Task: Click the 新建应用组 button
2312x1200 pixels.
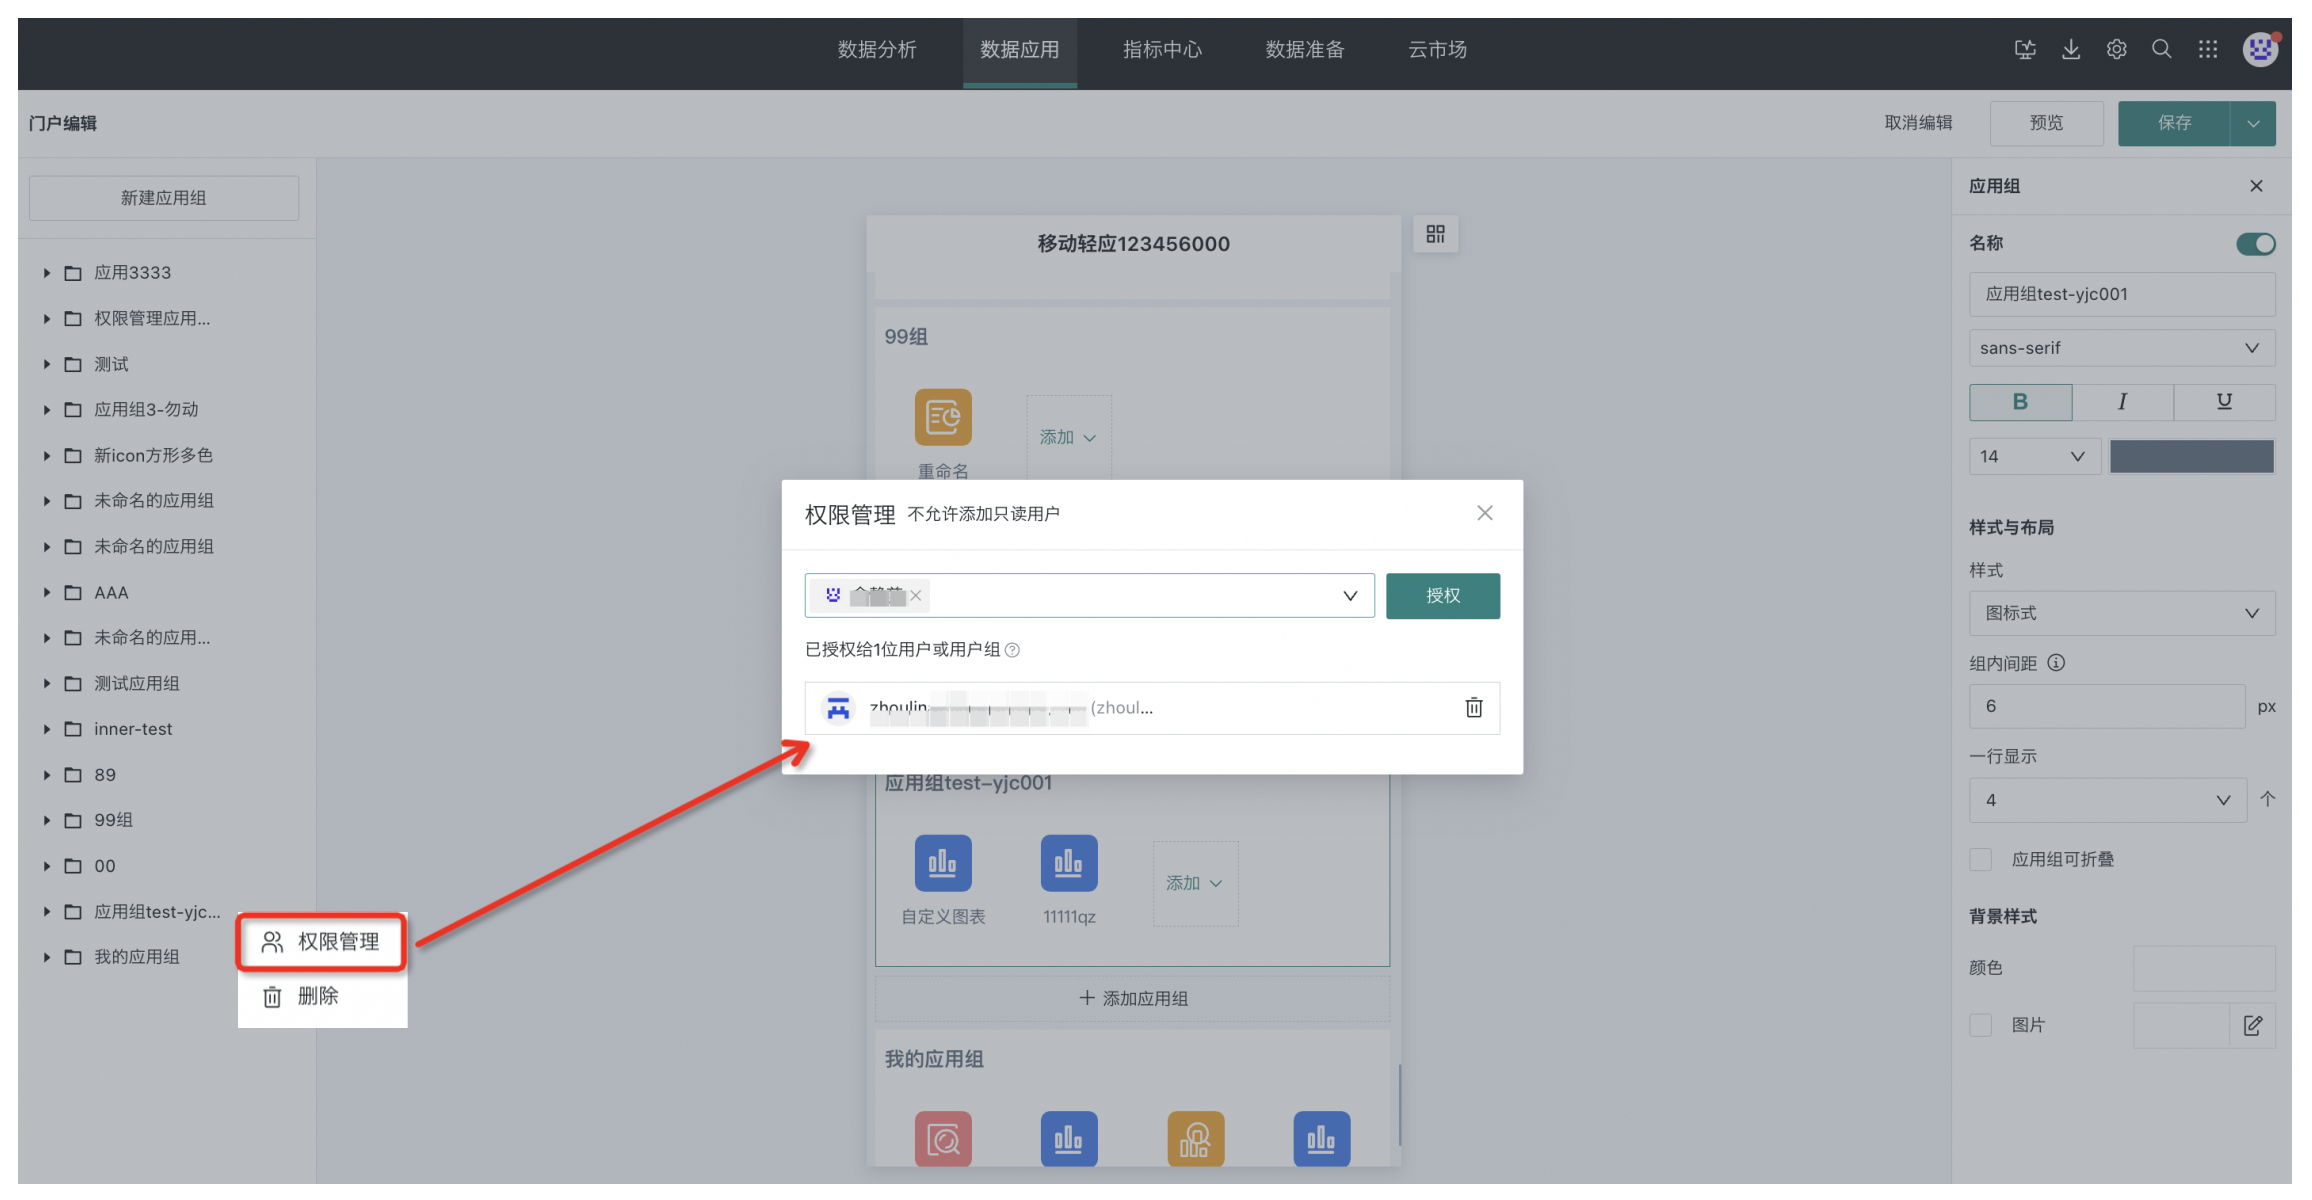Action: pyautogui.click(x=163, y=198)
